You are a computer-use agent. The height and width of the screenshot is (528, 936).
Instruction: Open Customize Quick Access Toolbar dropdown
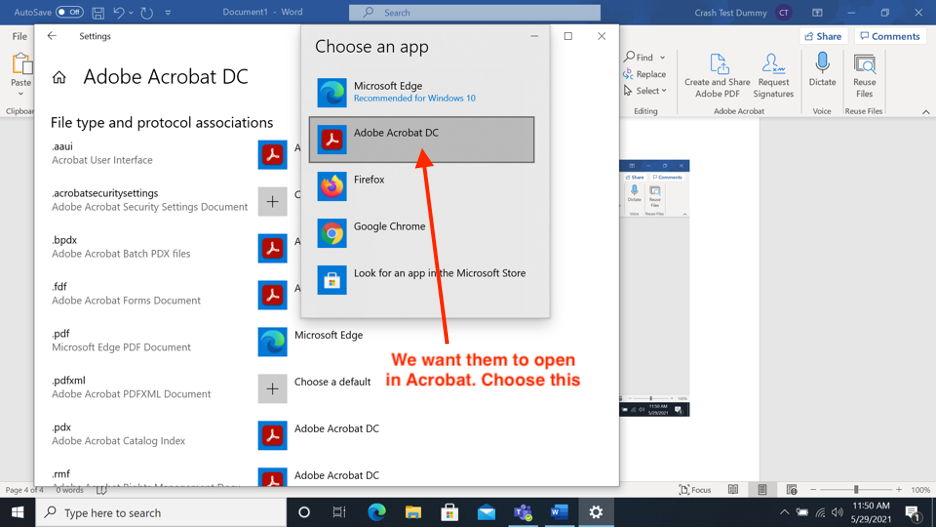tap(168, 13)
